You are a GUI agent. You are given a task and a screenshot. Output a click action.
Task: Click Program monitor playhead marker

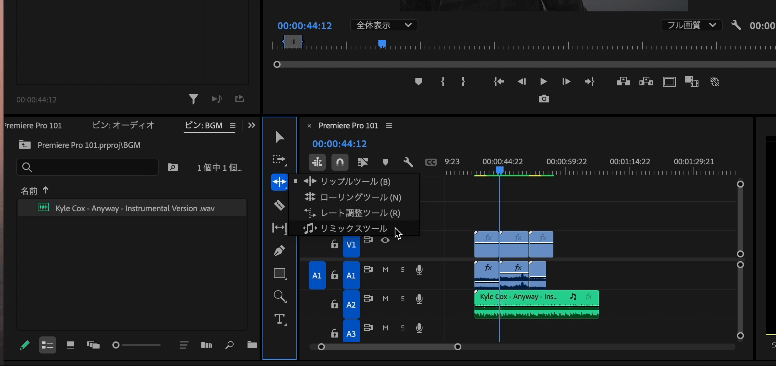pos(382,44)
